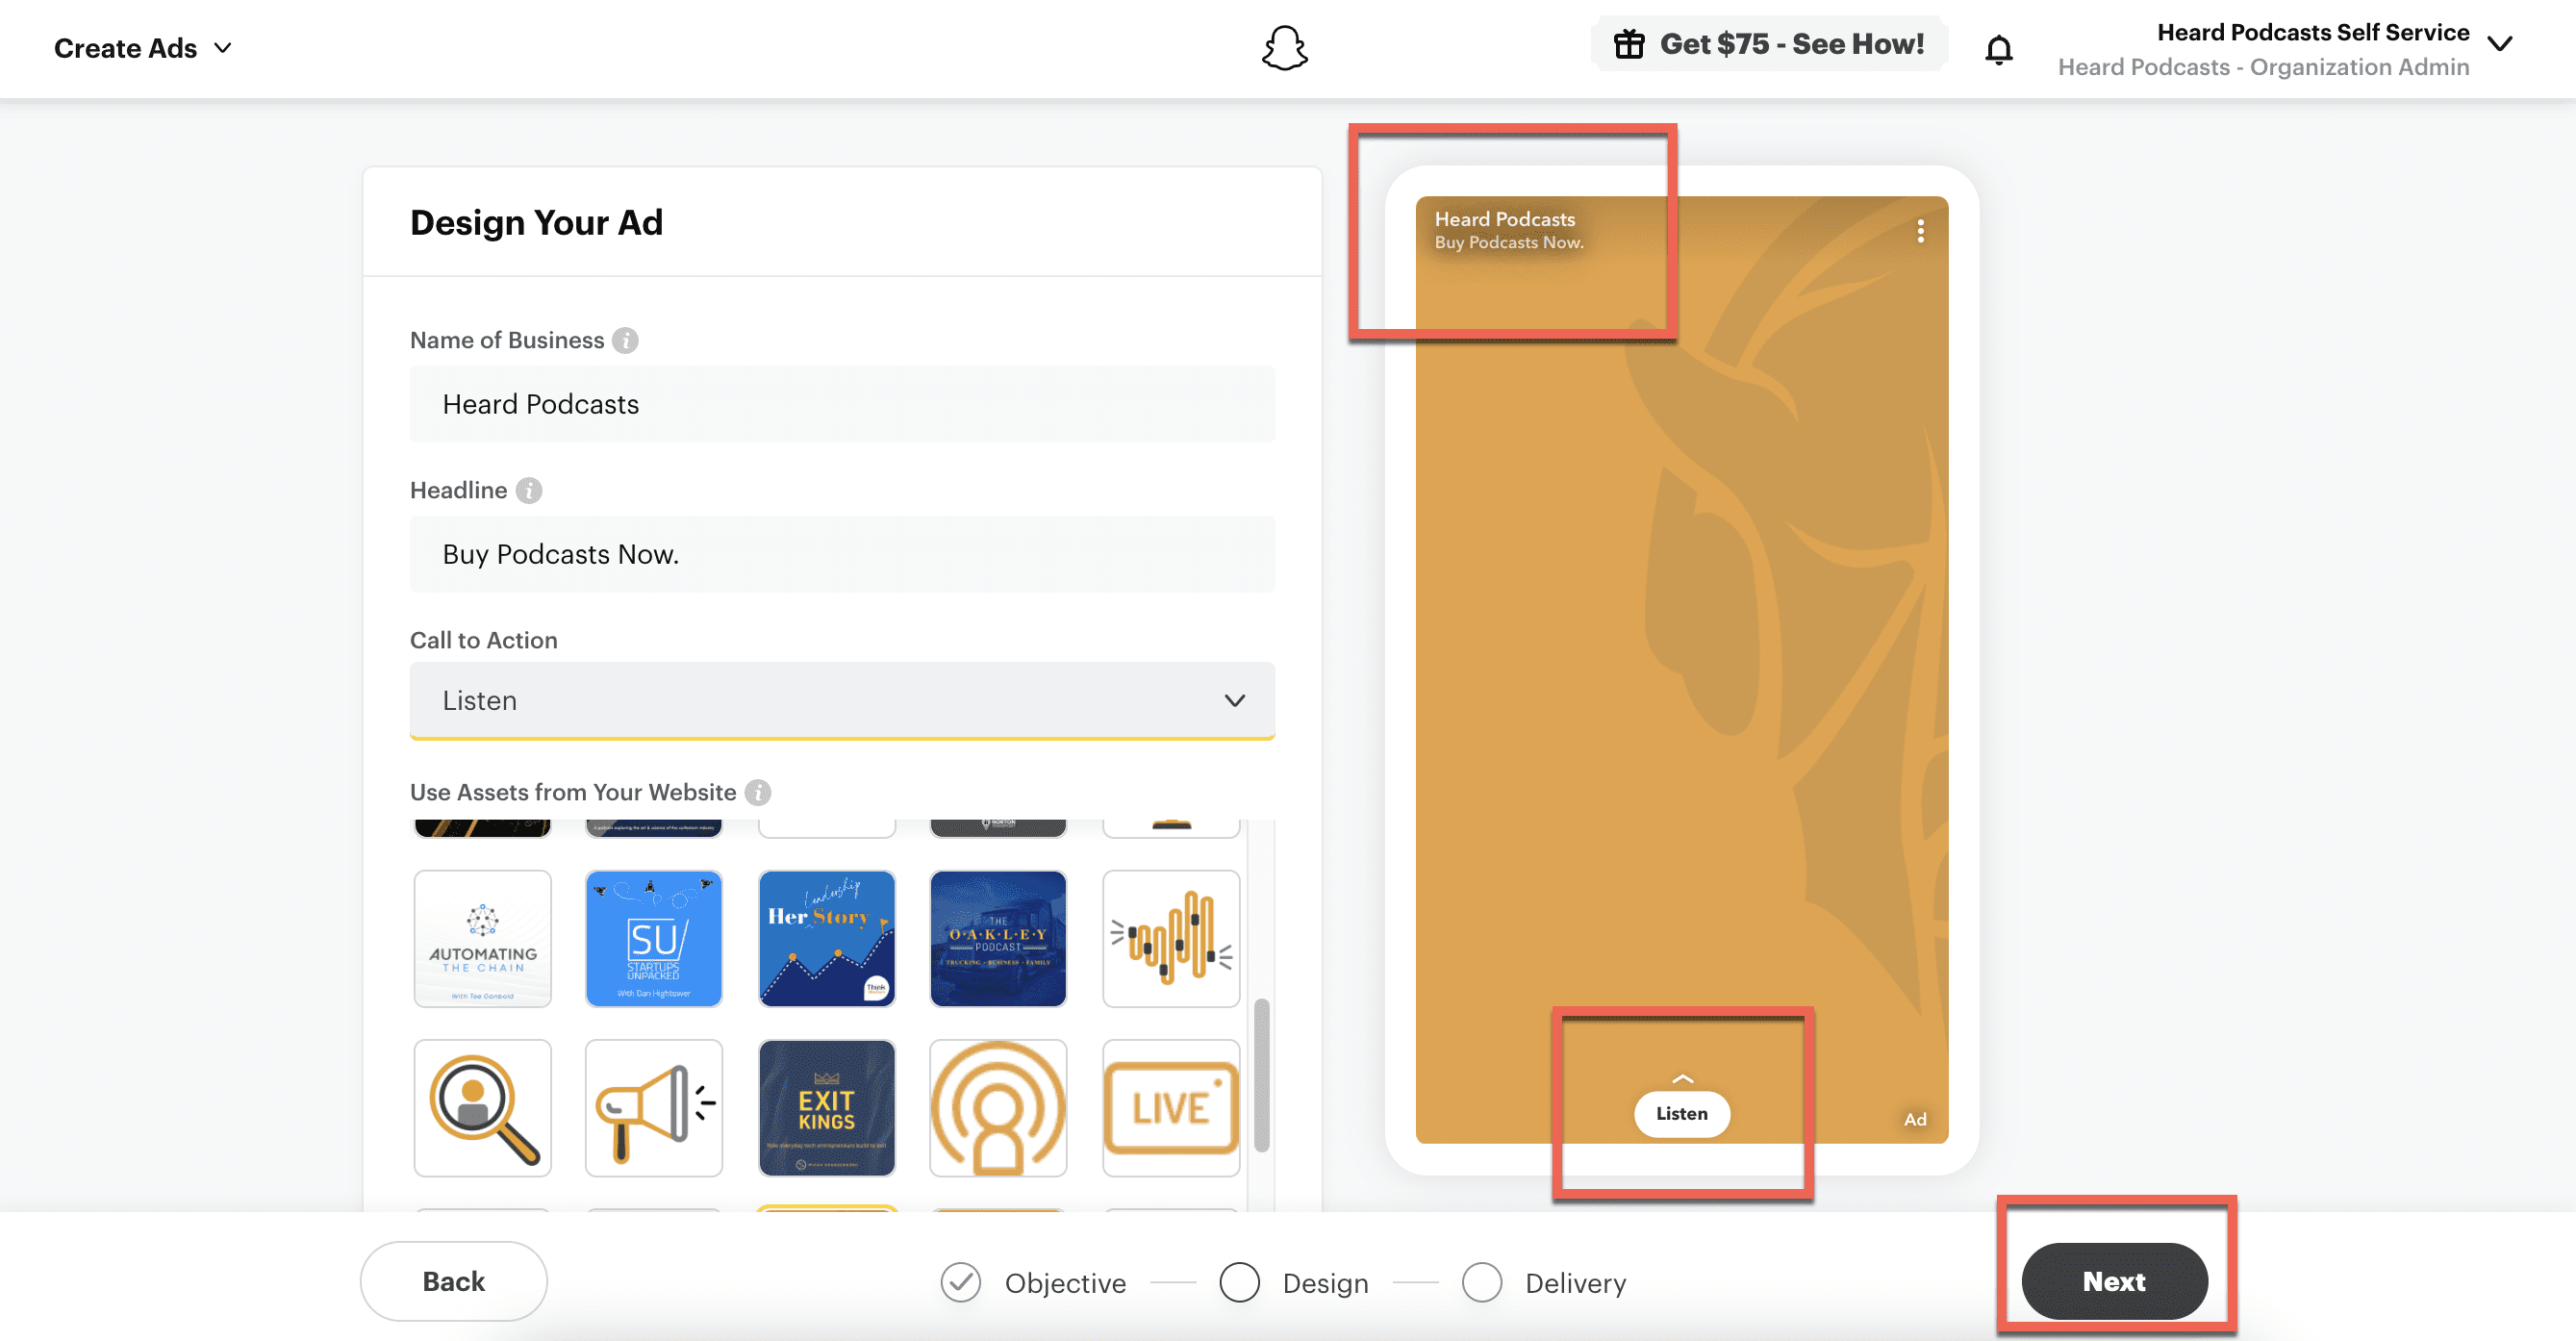Click the Design step circle
This screenshot has height=1341, width=2576.
1239,1282
